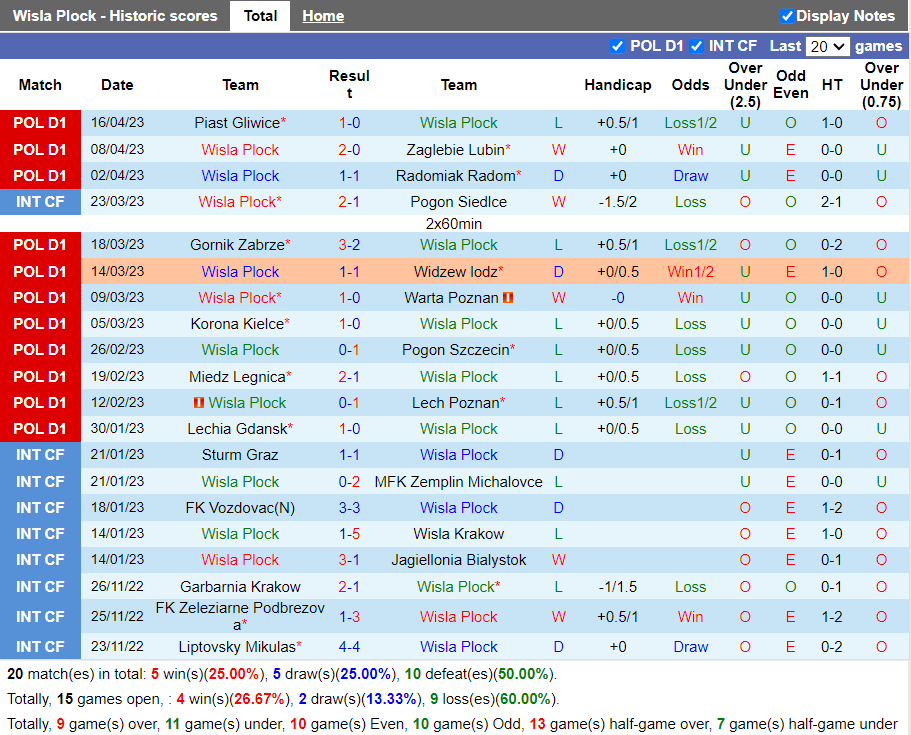
Task: Click Jagiellonia Bialystok team name
Action: [459, 560]
